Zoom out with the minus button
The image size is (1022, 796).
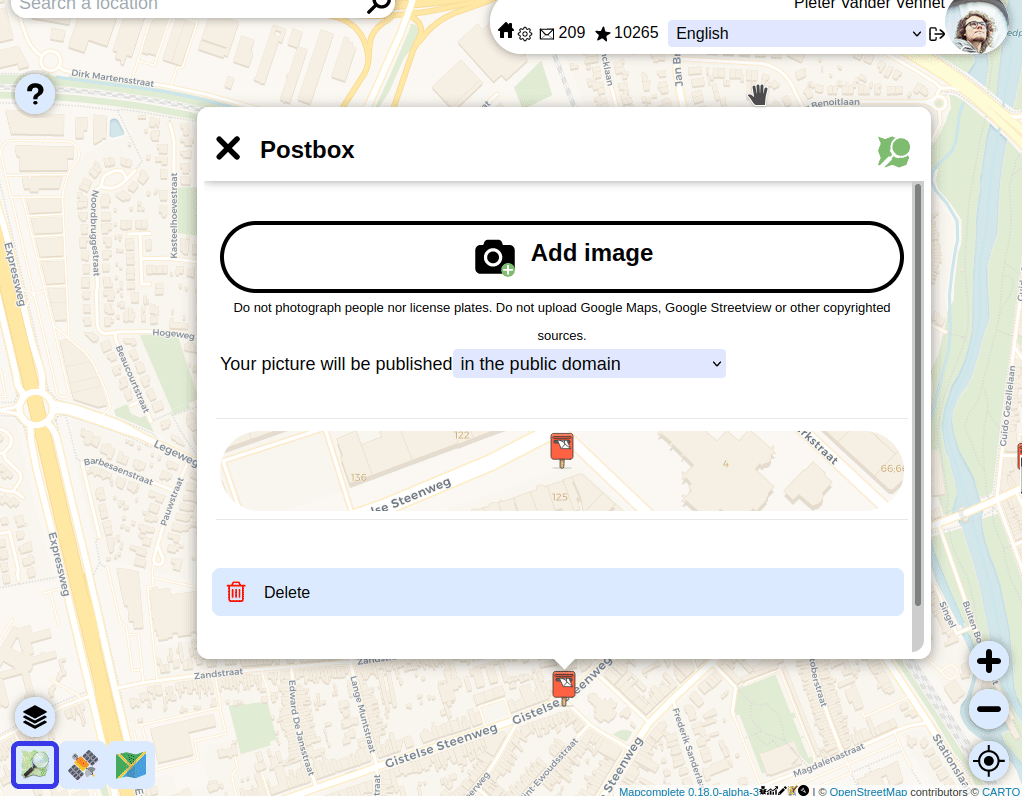pos(989,710)
